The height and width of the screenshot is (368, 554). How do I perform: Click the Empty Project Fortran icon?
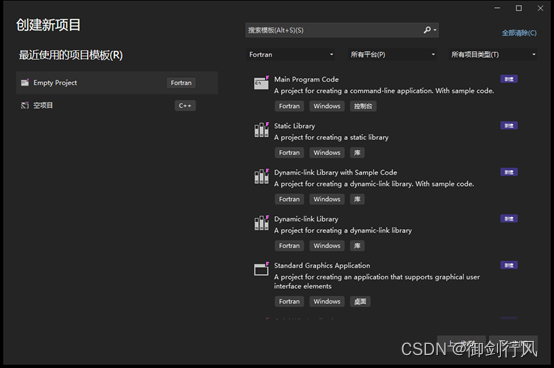25,83
